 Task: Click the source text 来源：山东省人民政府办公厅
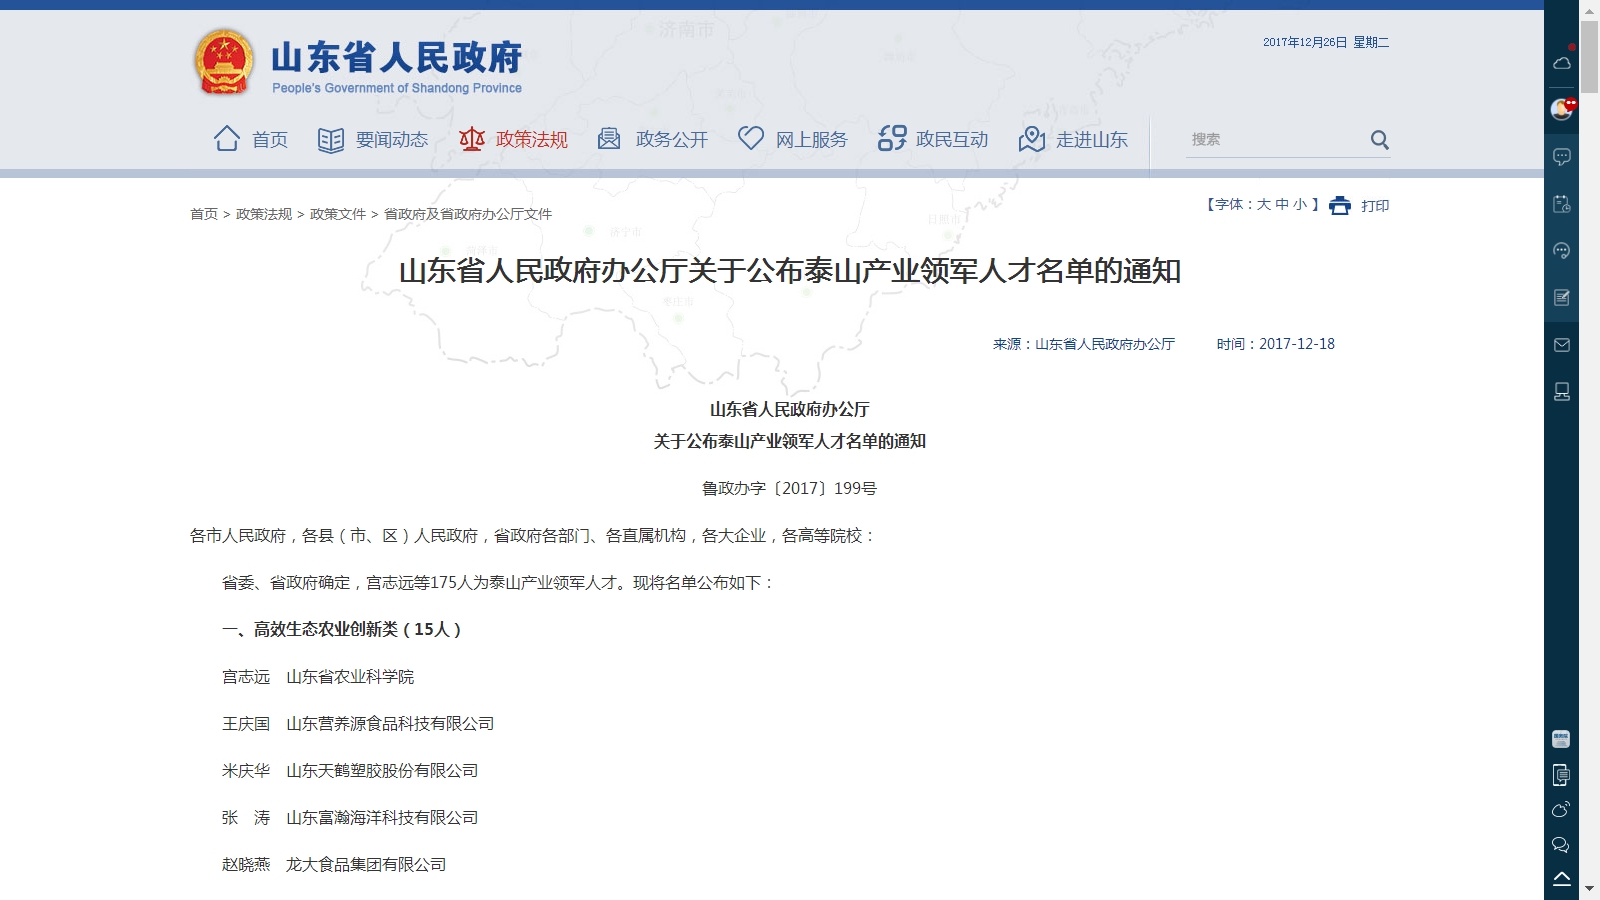coord(1084,344)
